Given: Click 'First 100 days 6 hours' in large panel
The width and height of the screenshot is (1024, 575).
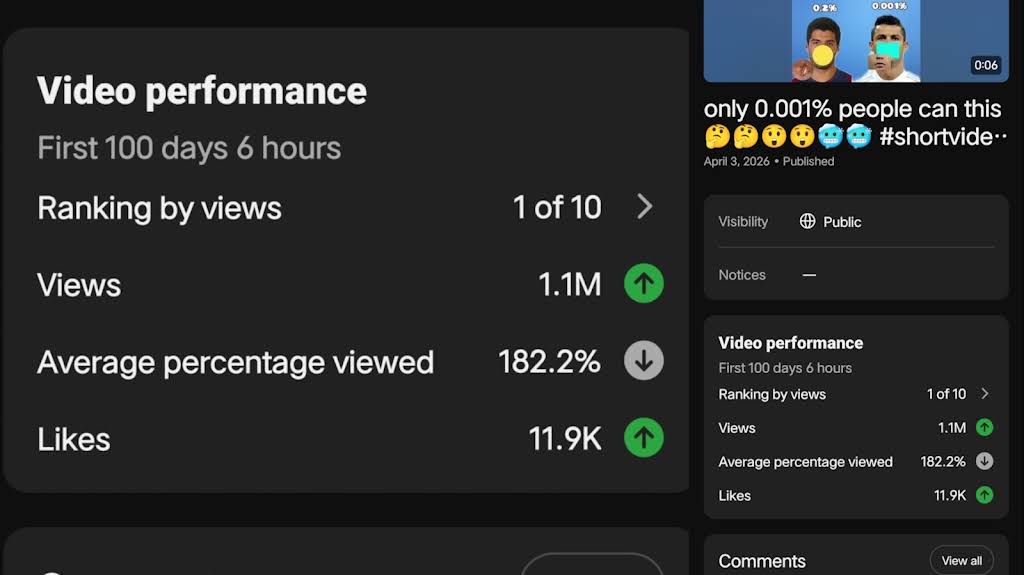Looking at the screenshot, I should point(189,148).
